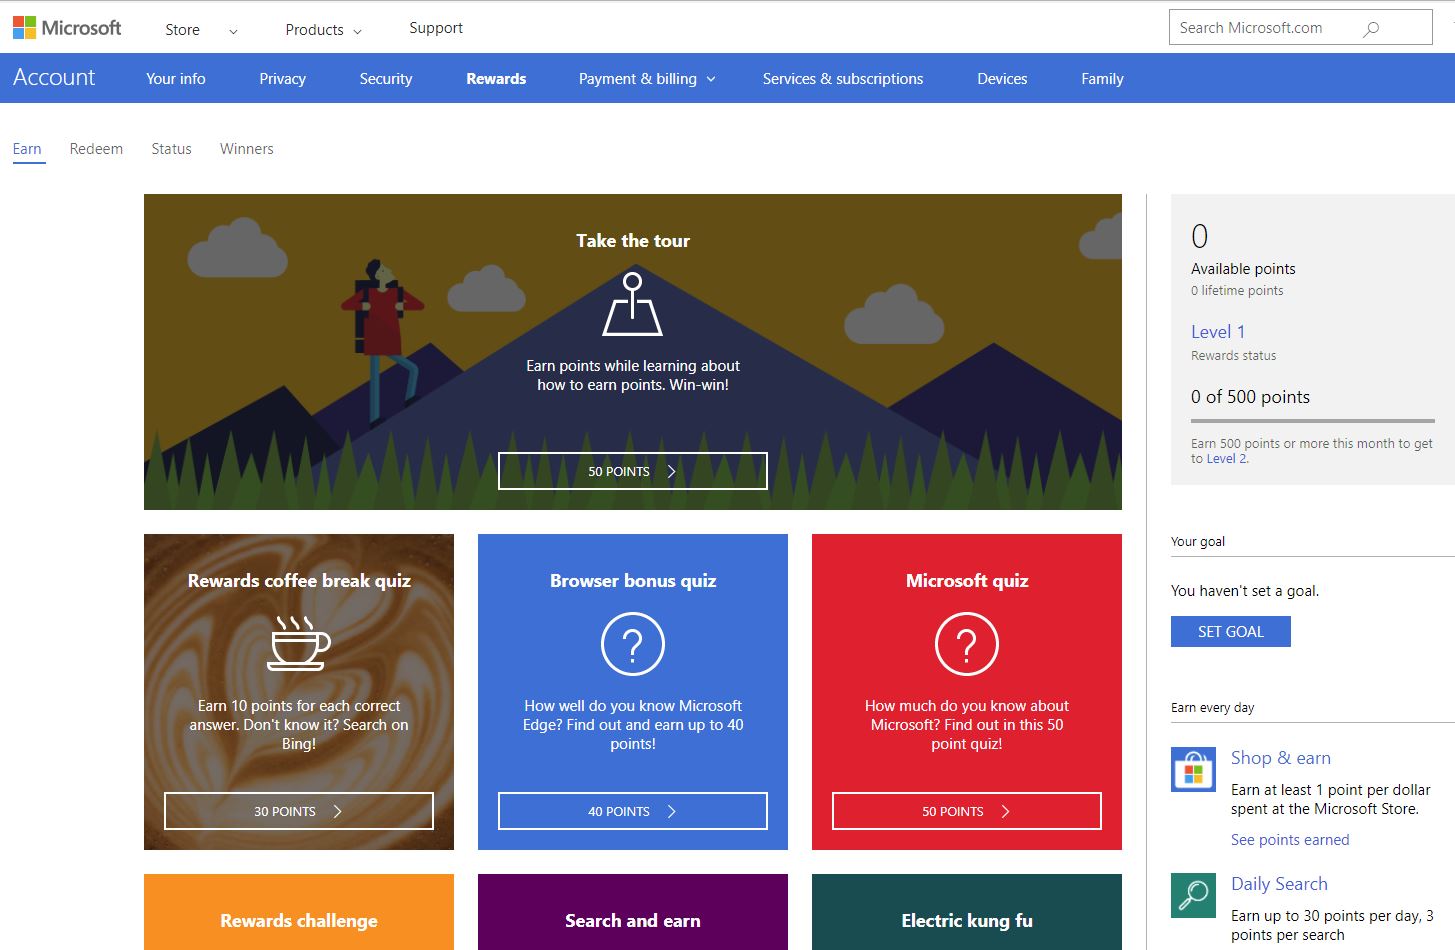Click the coffee cup icon
The image size is (1455, 950).
[299, 642]
